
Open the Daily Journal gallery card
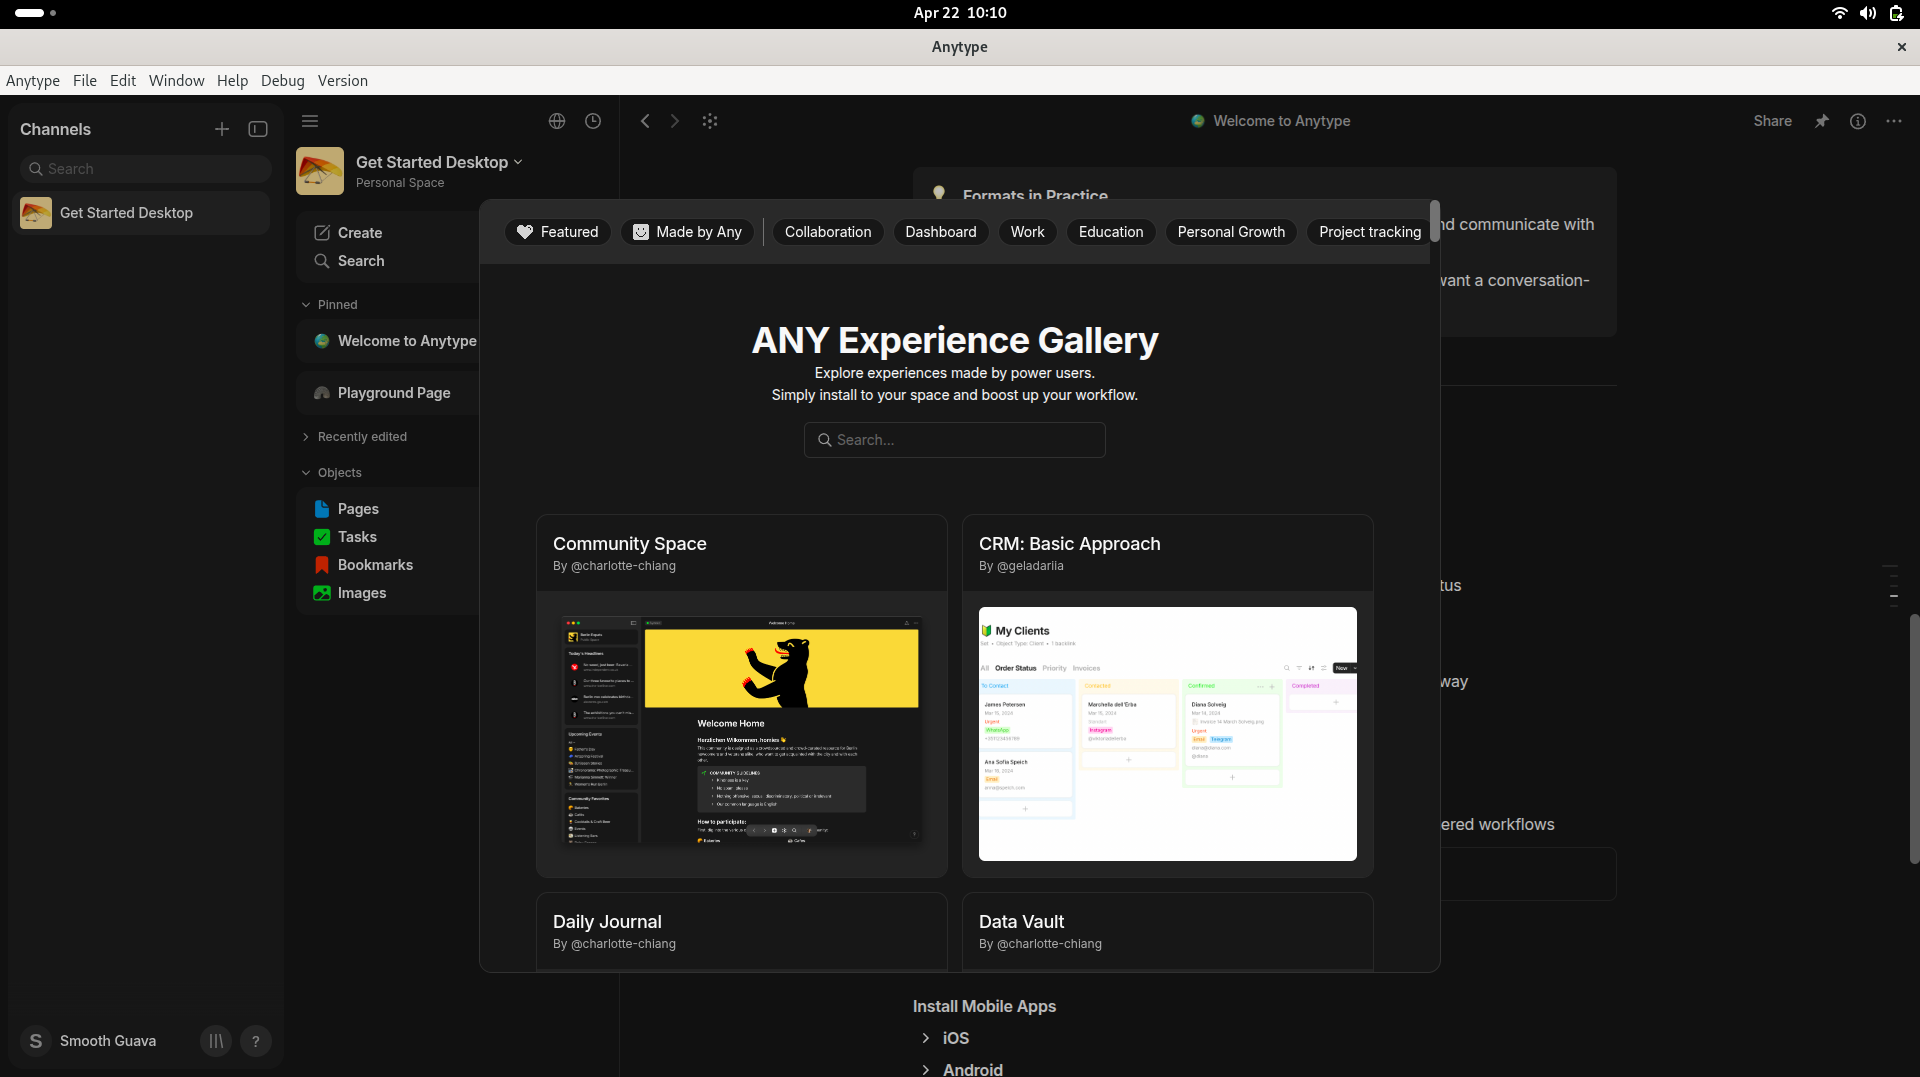point(741,931)
